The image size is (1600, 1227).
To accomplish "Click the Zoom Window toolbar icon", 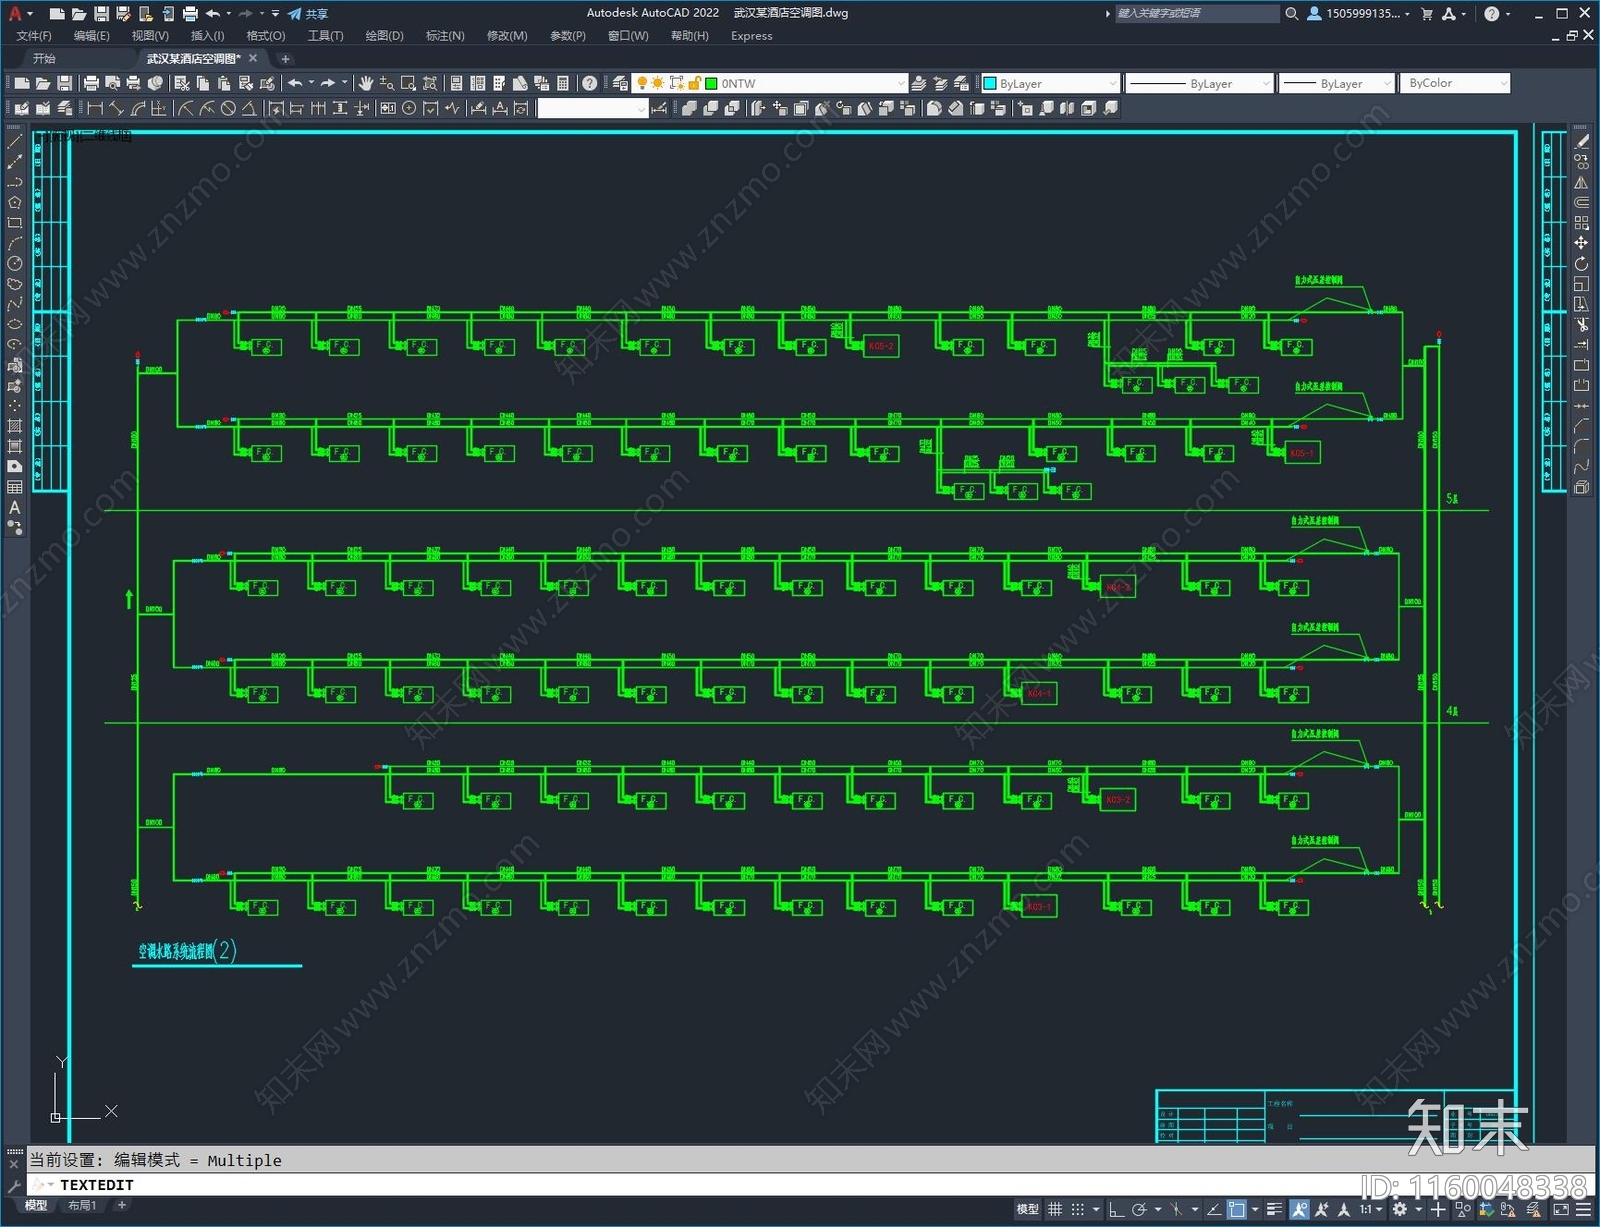I will coord(408,83).
